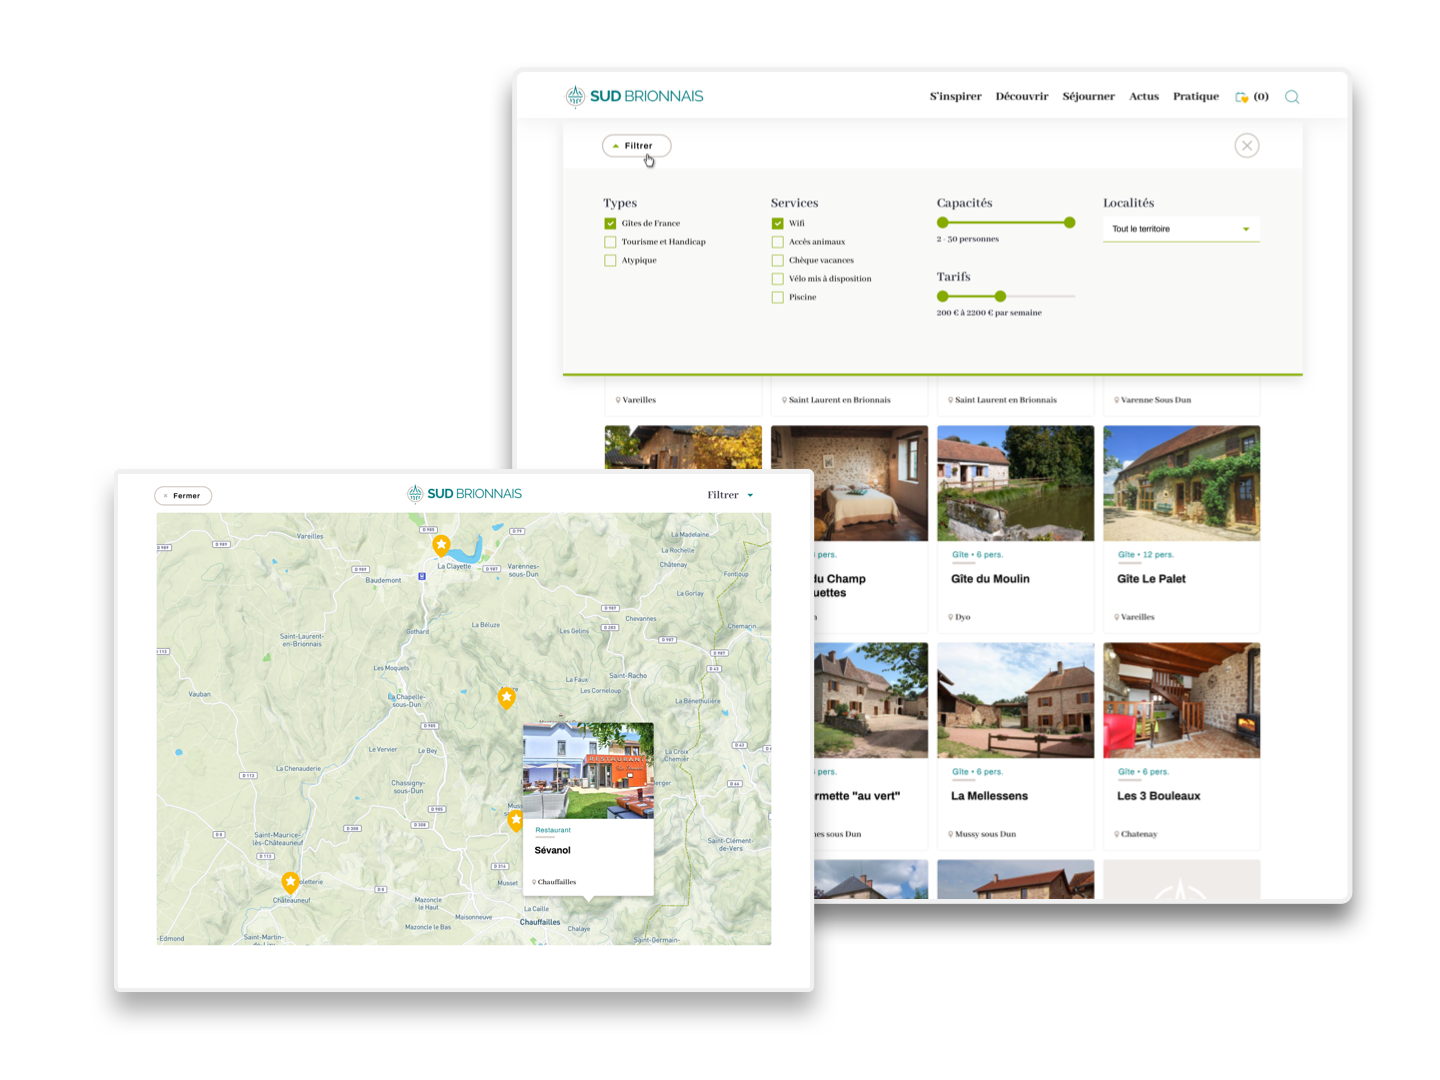The width and height of the screenshot is (1440, 1080).
Task: Select the star marker south of La Chapelle-sous-Dun
Action: point(507,697)
